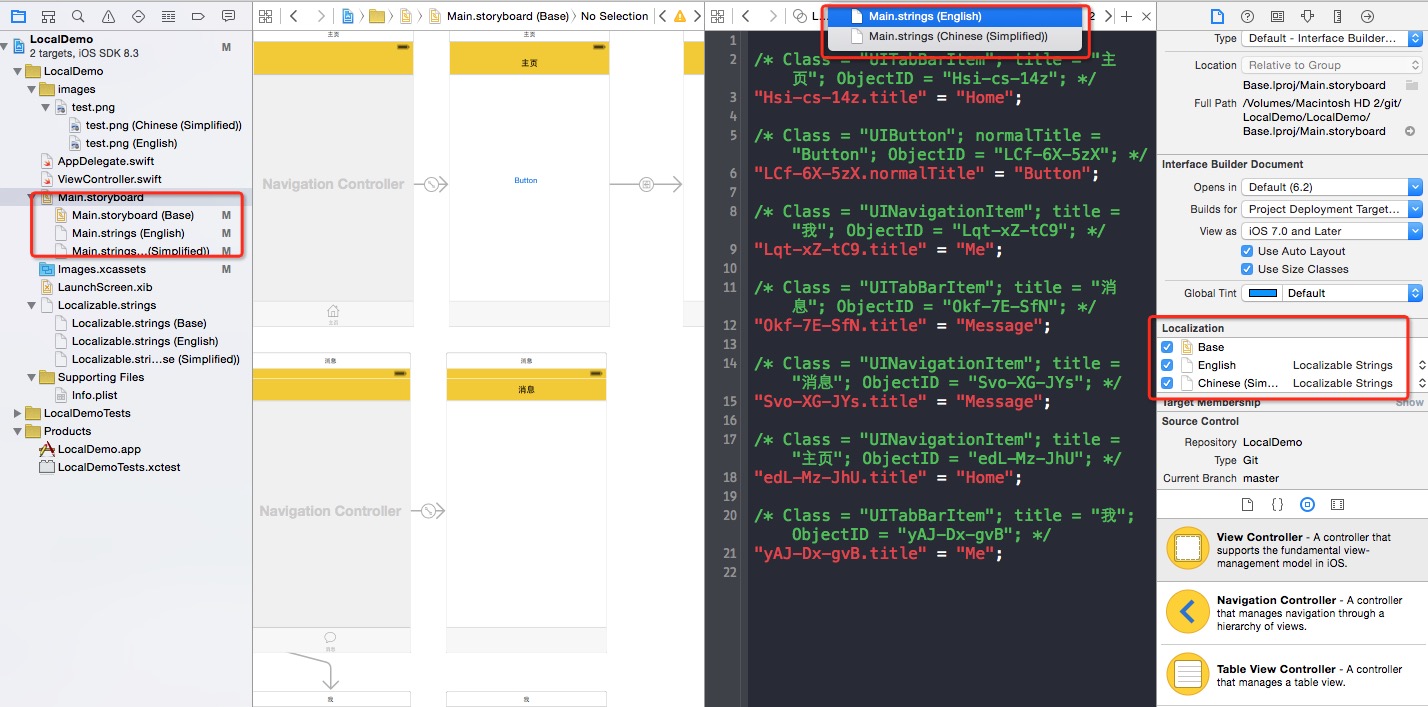Screen dimensions: 1428x707
Task: Select AppDelegate.swift in project navigator
Action: tap(105, 161)
